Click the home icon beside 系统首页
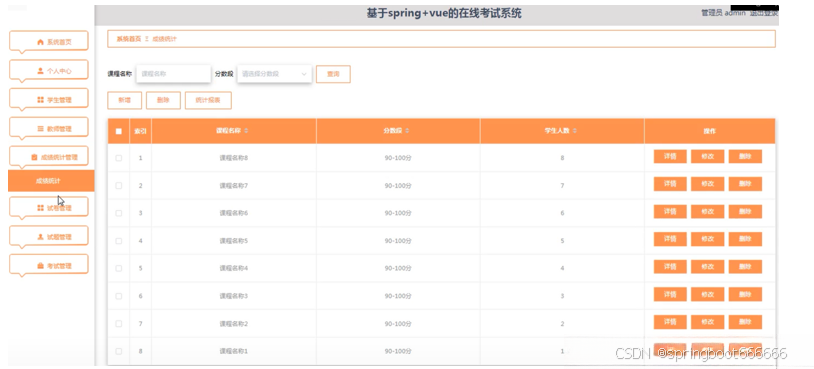This screenshot has width=814, height=369. (40, 42)
